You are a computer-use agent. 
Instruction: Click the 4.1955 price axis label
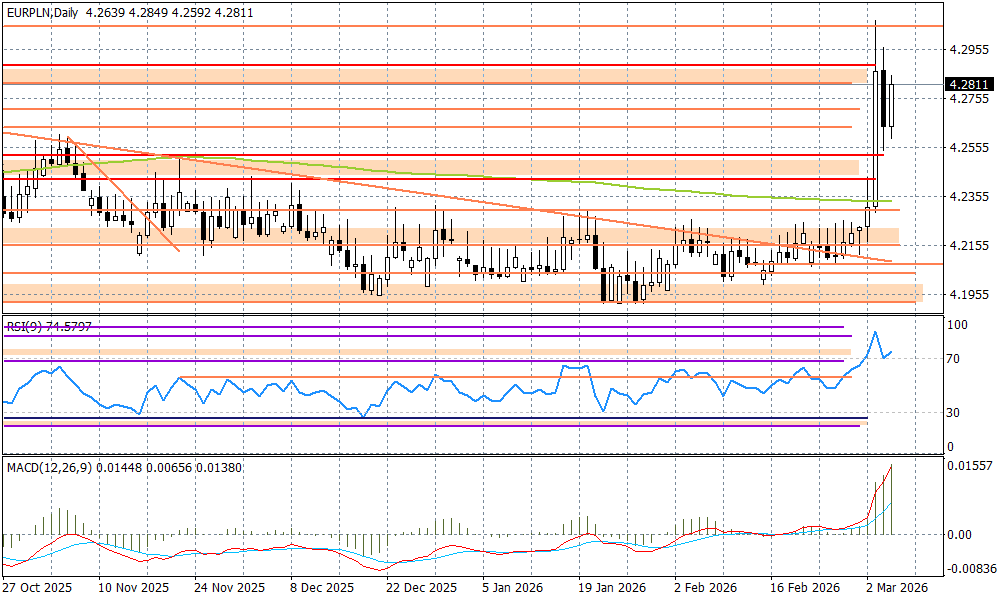tap(969, 295)
